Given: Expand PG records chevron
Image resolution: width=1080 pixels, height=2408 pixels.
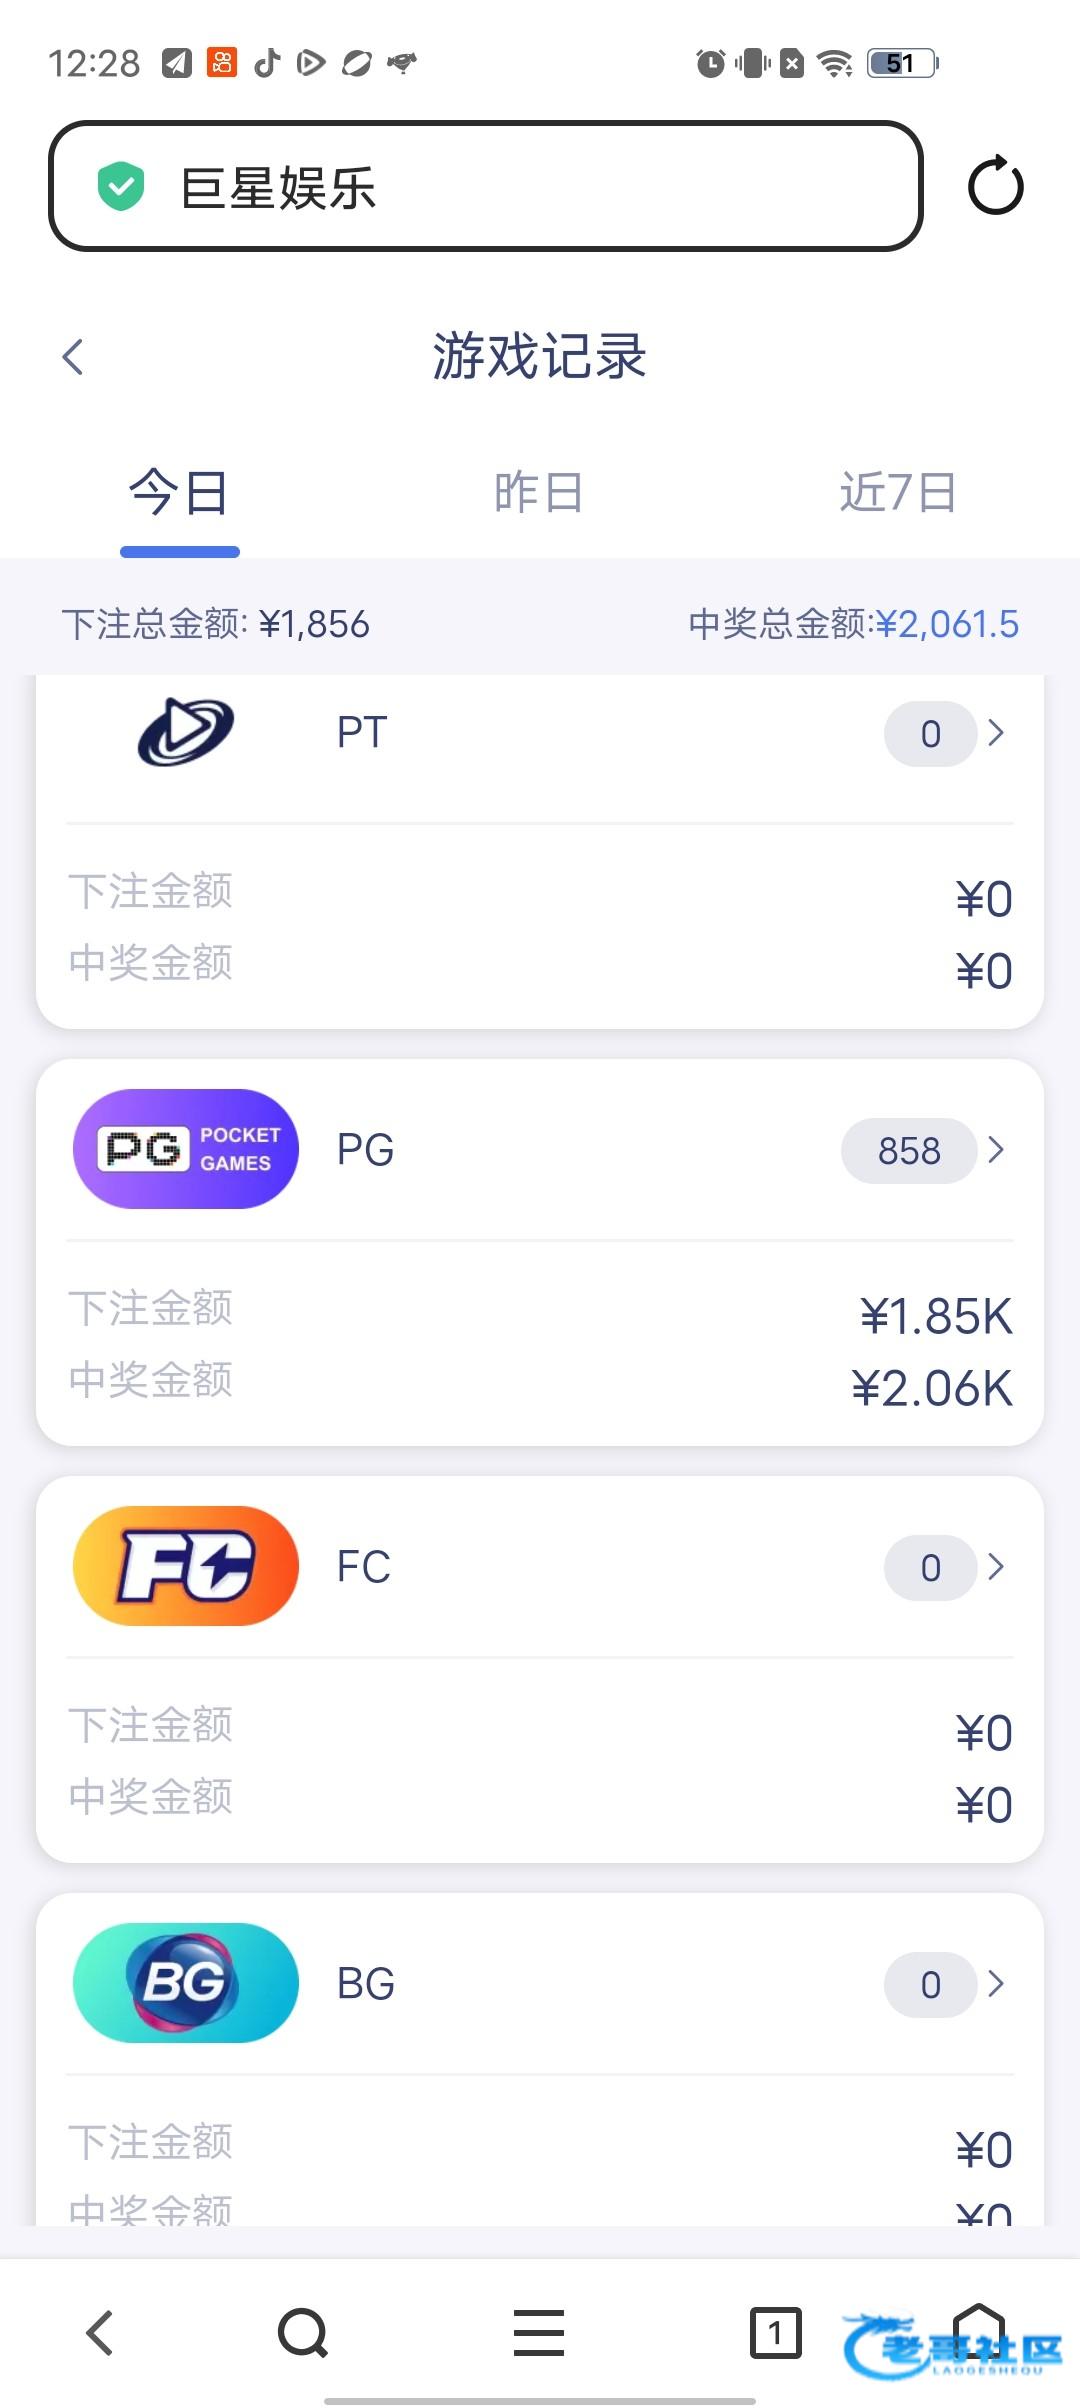Looking at the screenshot, I should 996,1150.
